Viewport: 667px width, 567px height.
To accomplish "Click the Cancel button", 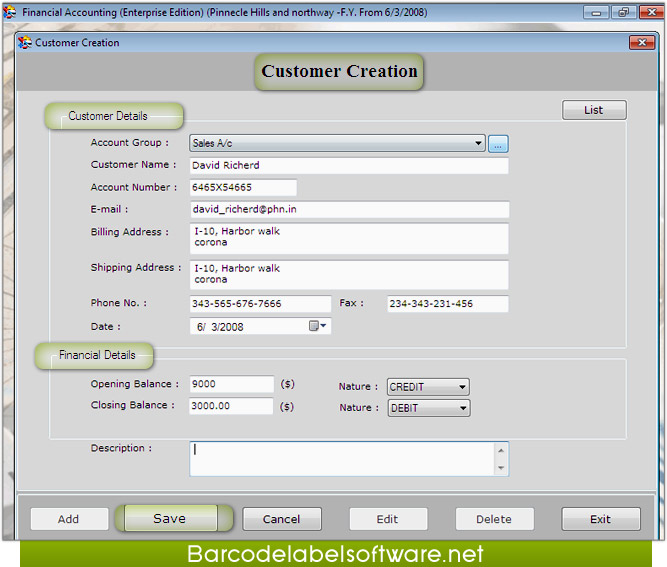I will [282, 519].
